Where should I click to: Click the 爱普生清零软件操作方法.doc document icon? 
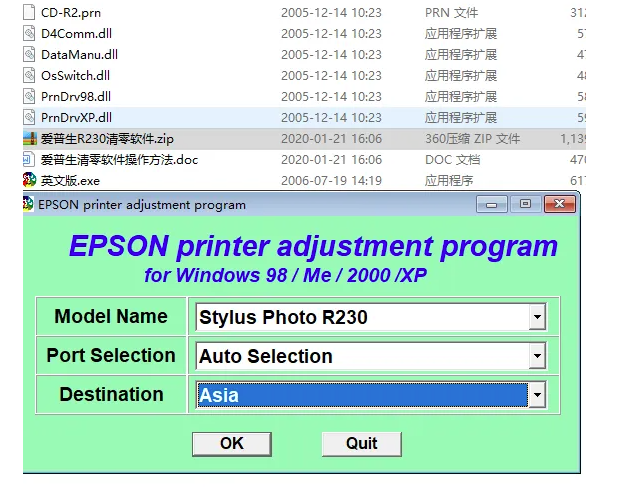tap(29, 159)
